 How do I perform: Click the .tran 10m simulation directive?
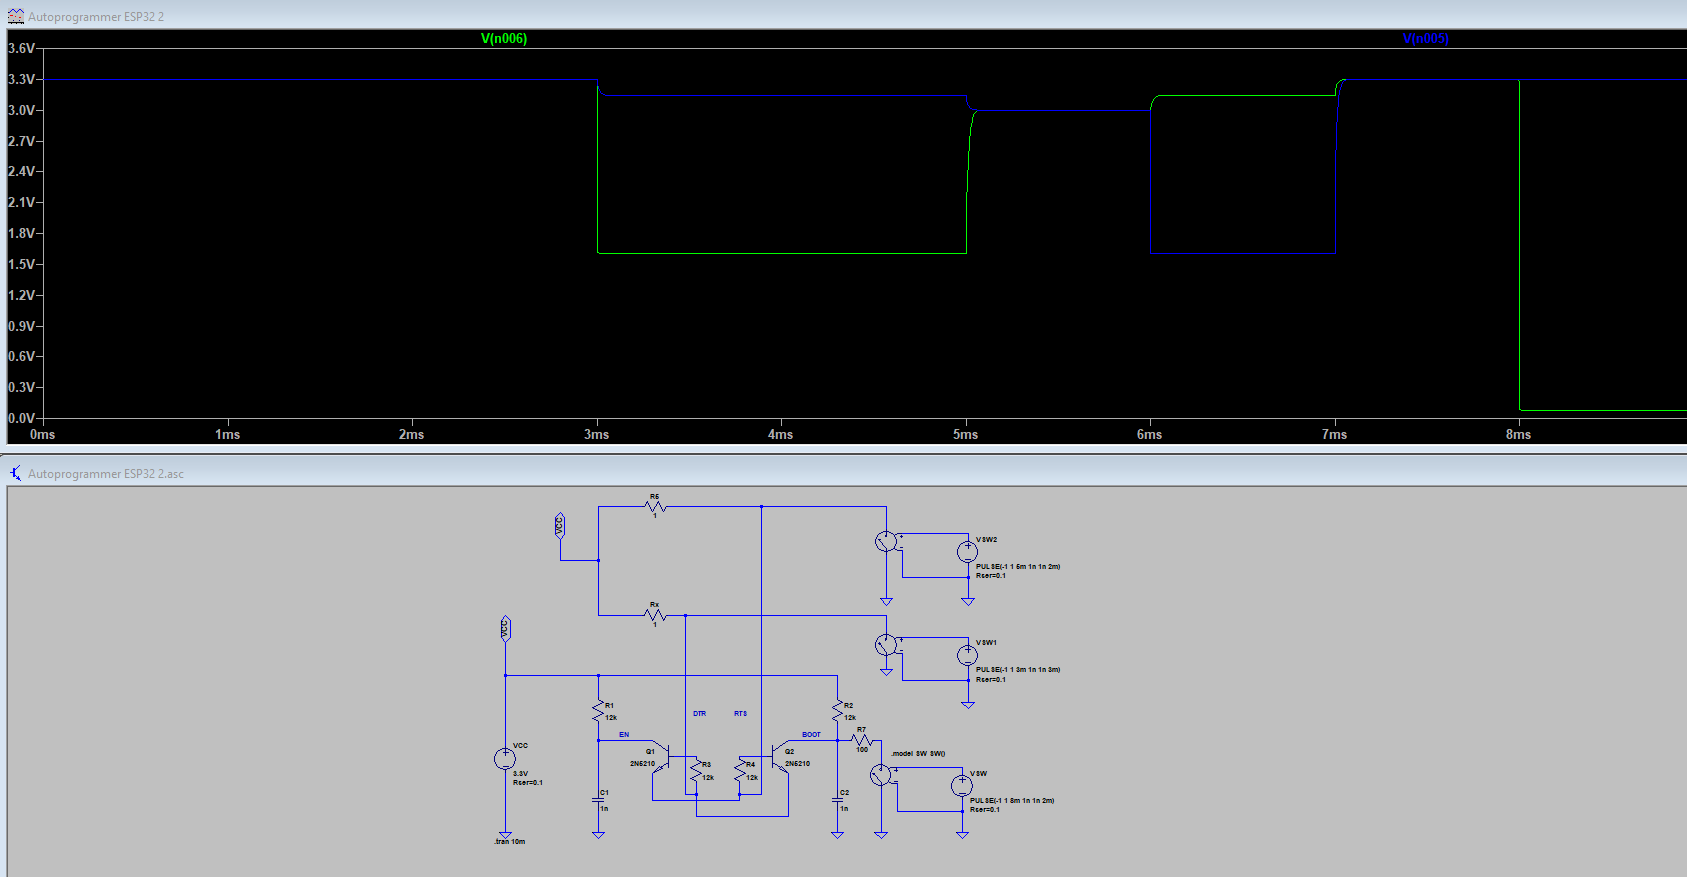click(x=509, y=842)
